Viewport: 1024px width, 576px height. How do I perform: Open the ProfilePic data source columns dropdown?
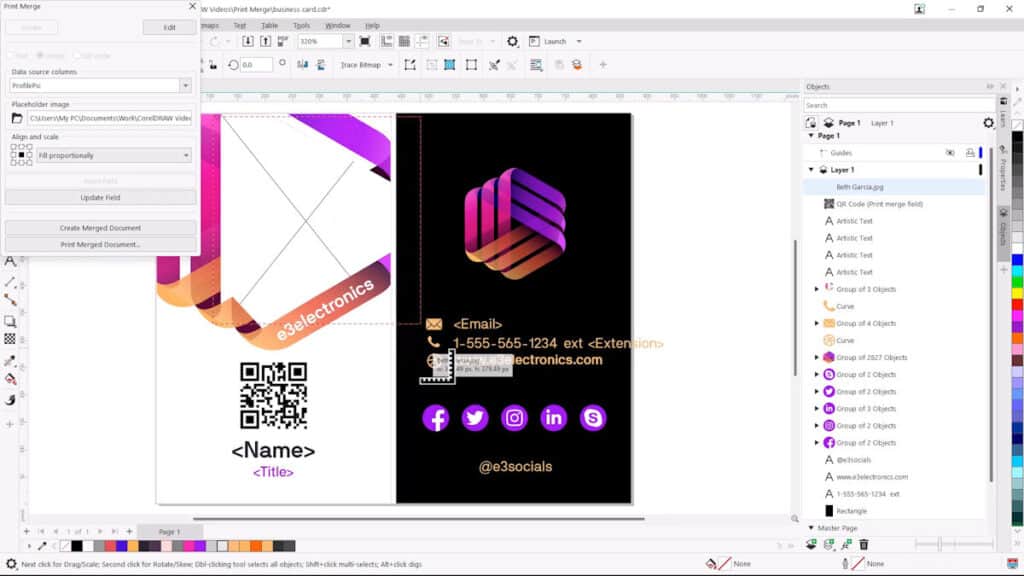pos(184,85)
